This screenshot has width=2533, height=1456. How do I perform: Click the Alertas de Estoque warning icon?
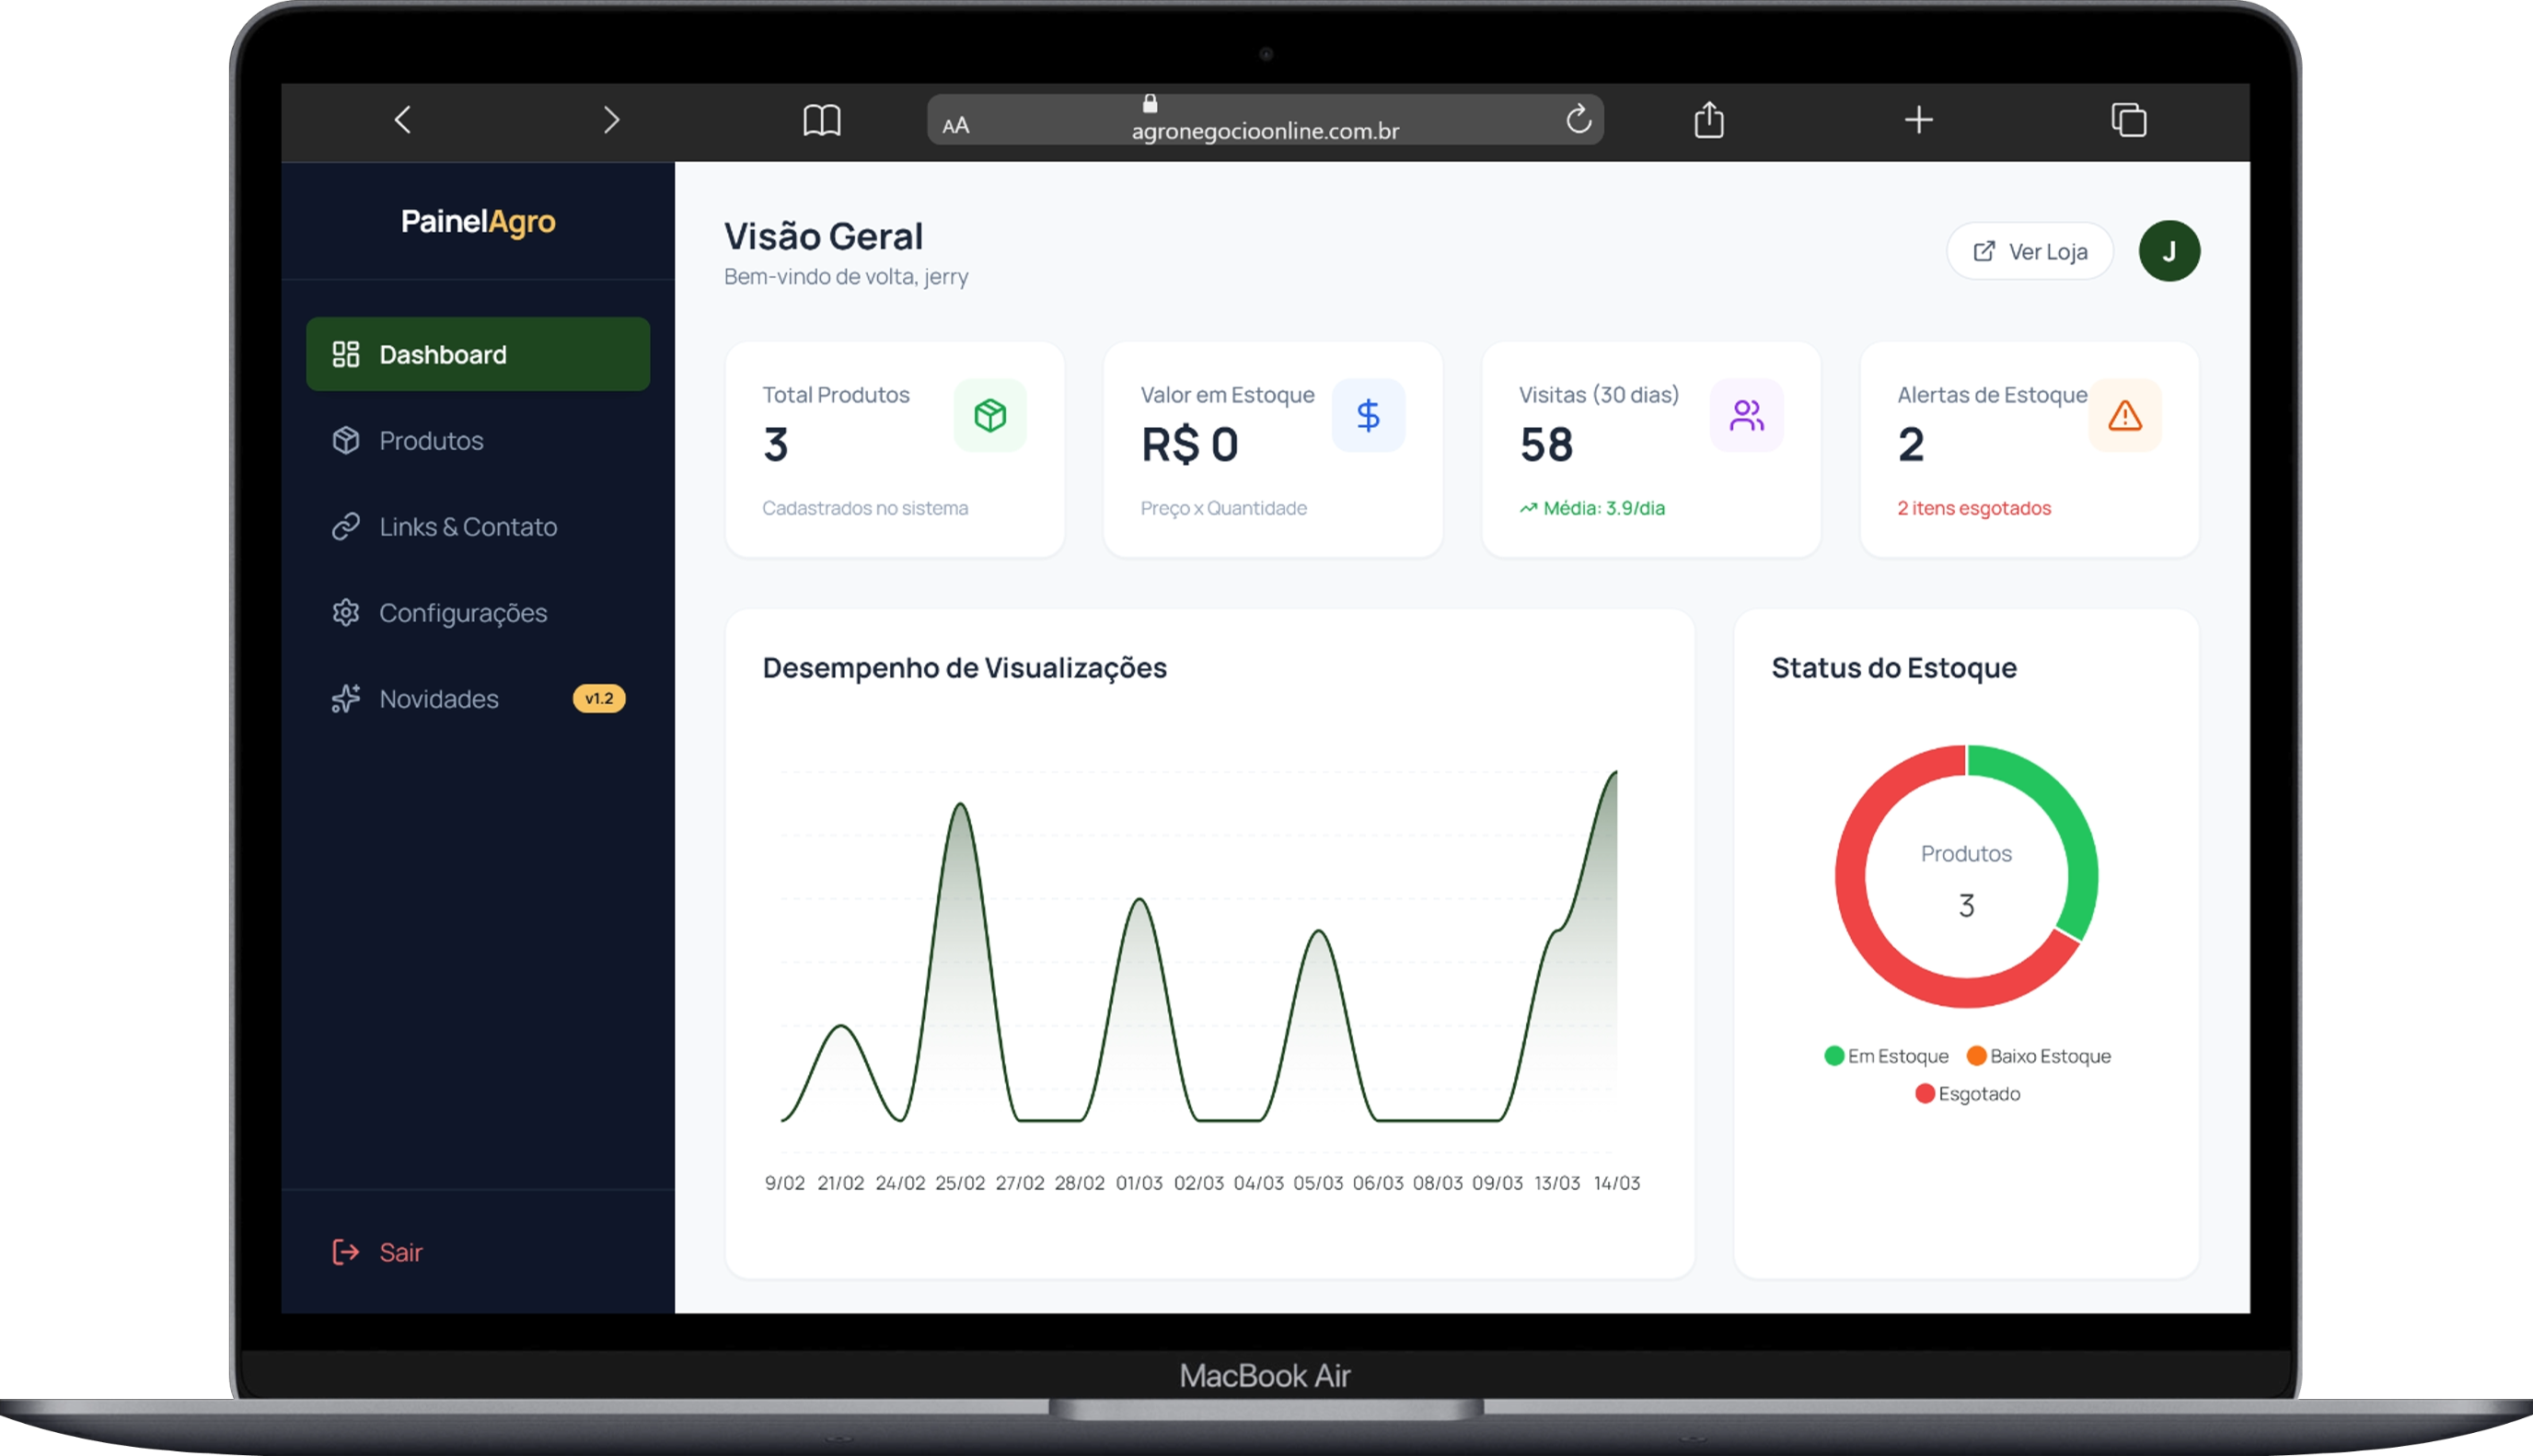coord(2124,416)
